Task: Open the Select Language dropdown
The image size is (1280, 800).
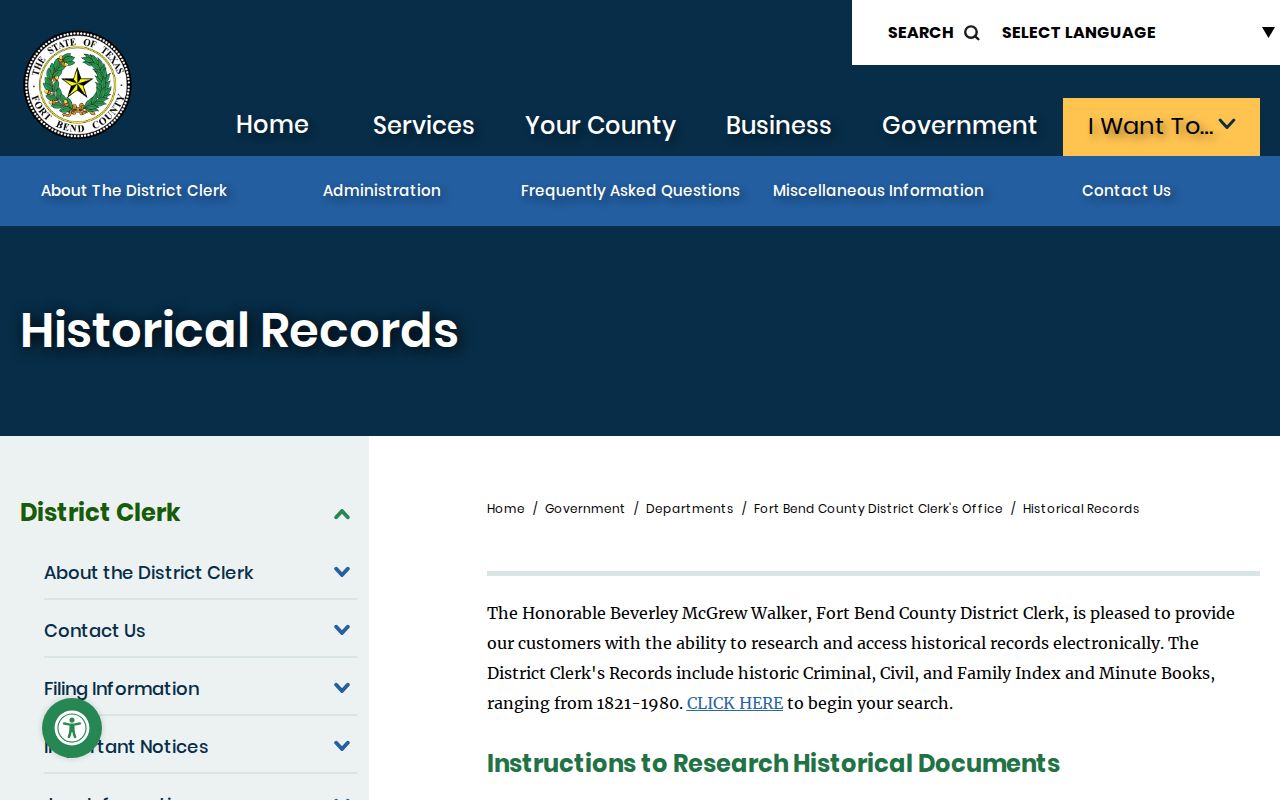Action: tap(1138, 32)
